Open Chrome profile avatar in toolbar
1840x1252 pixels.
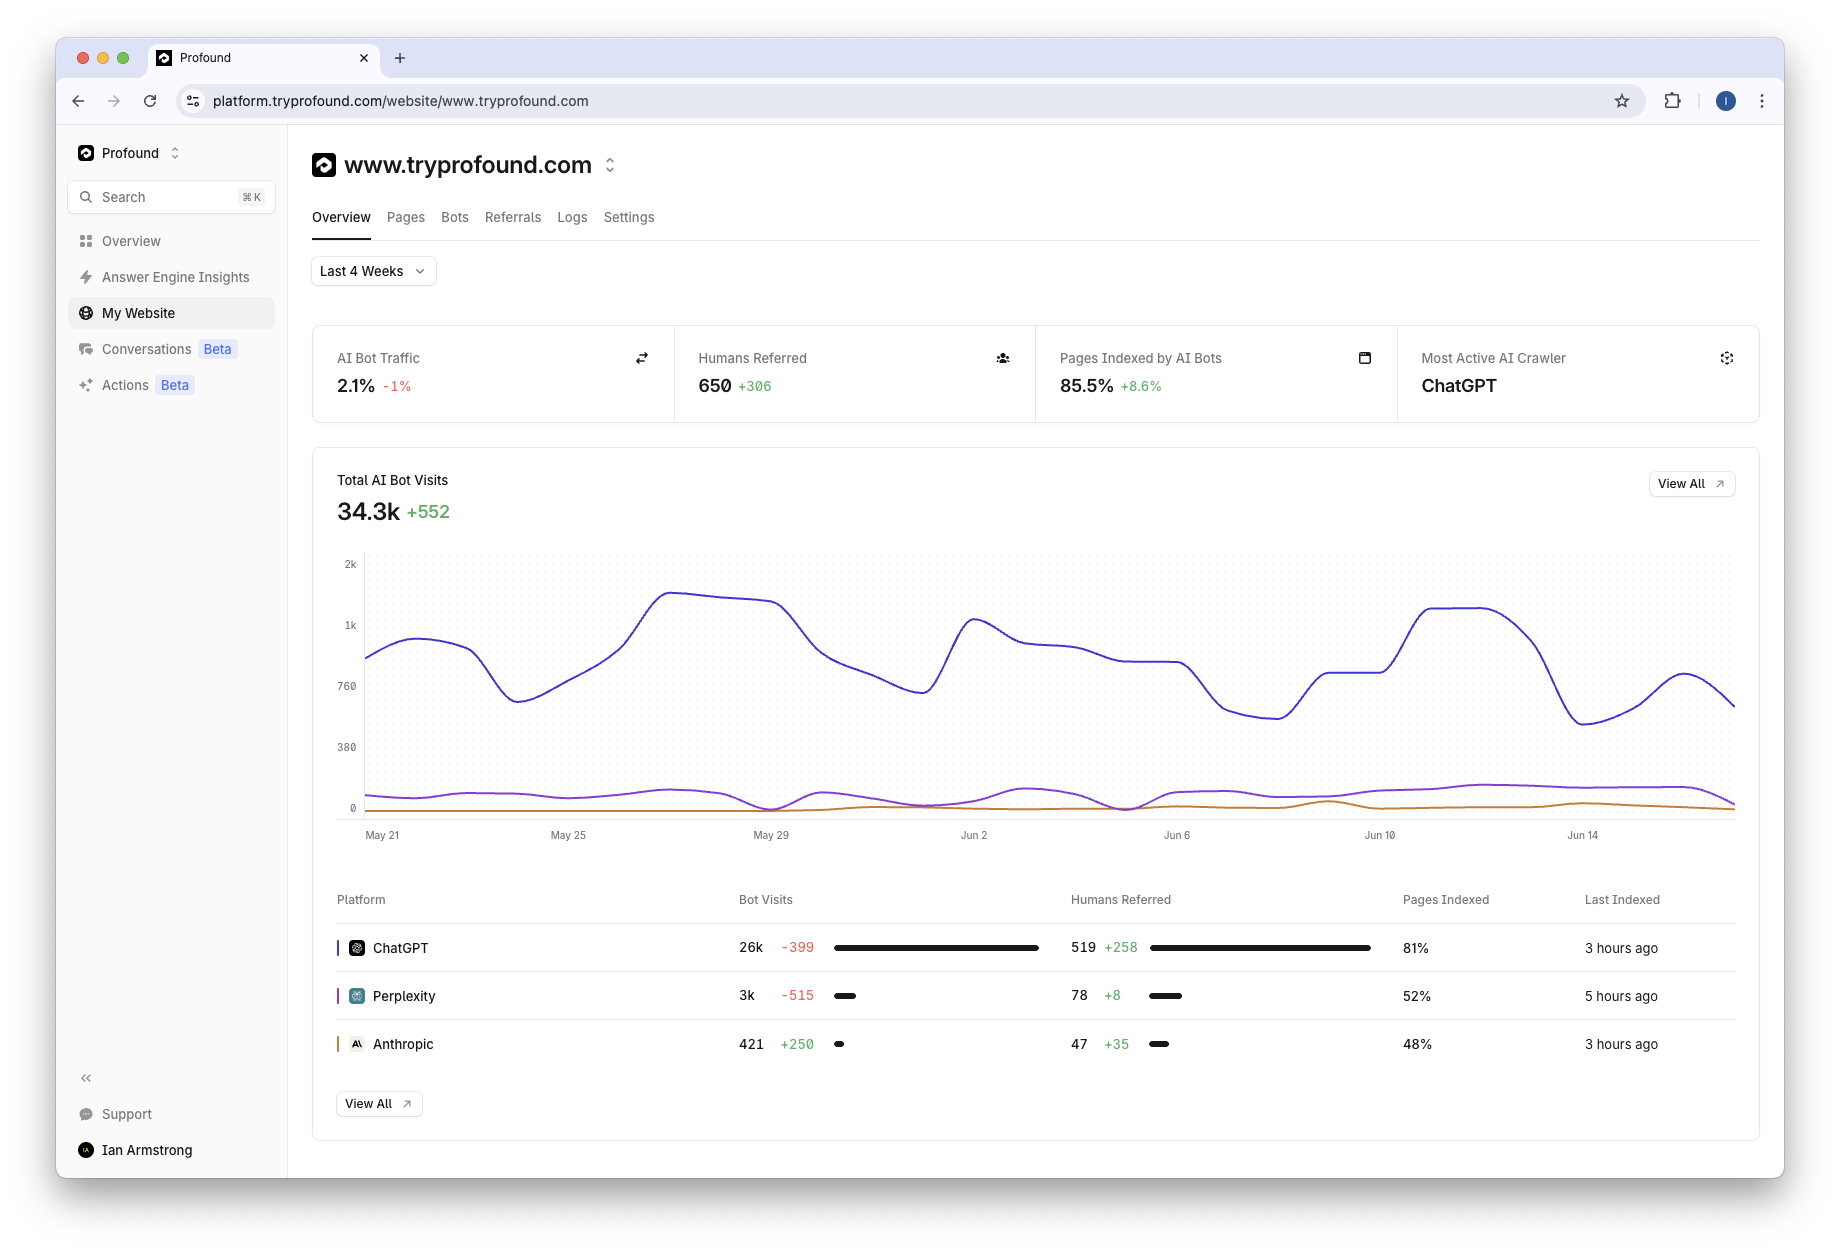click(1726, 101)
